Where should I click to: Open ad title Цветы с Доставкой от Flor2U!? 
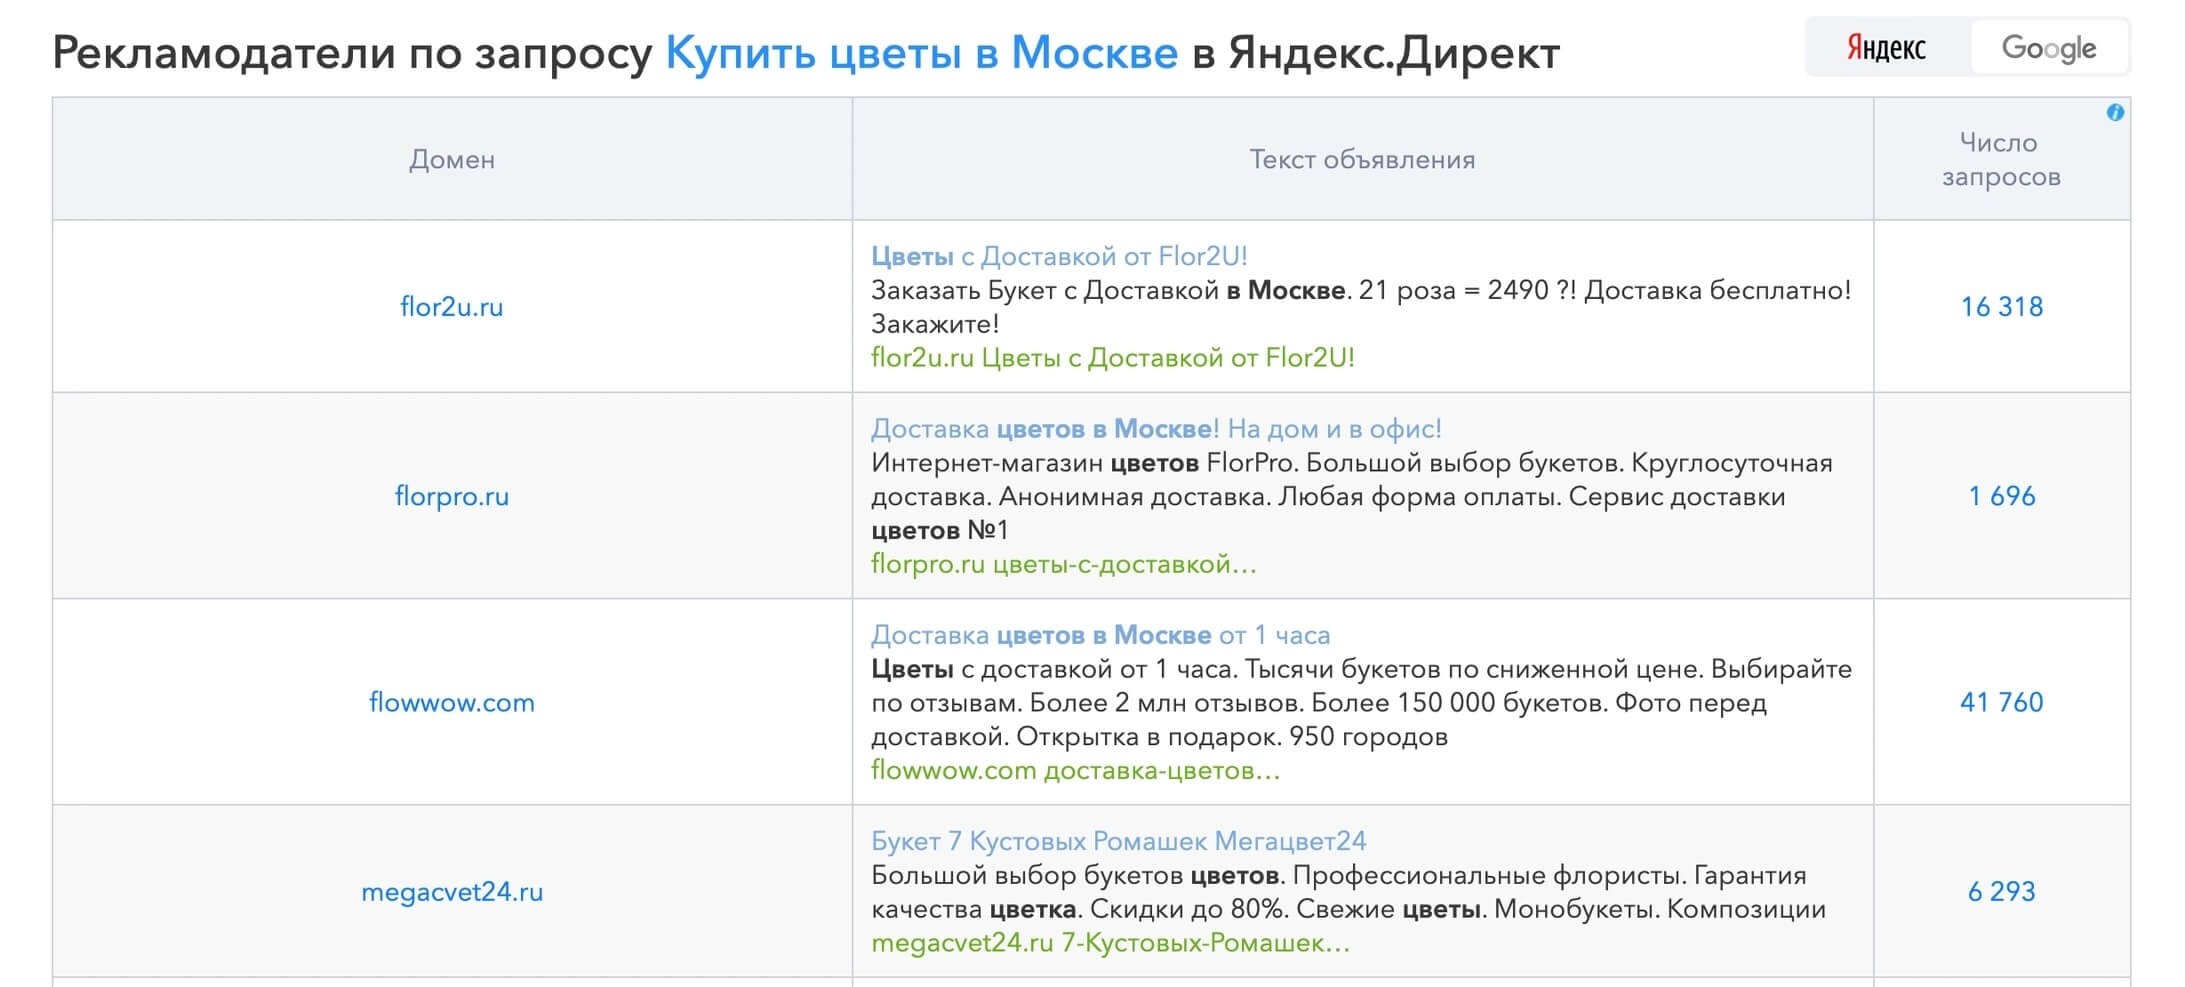click(1059, 256)
